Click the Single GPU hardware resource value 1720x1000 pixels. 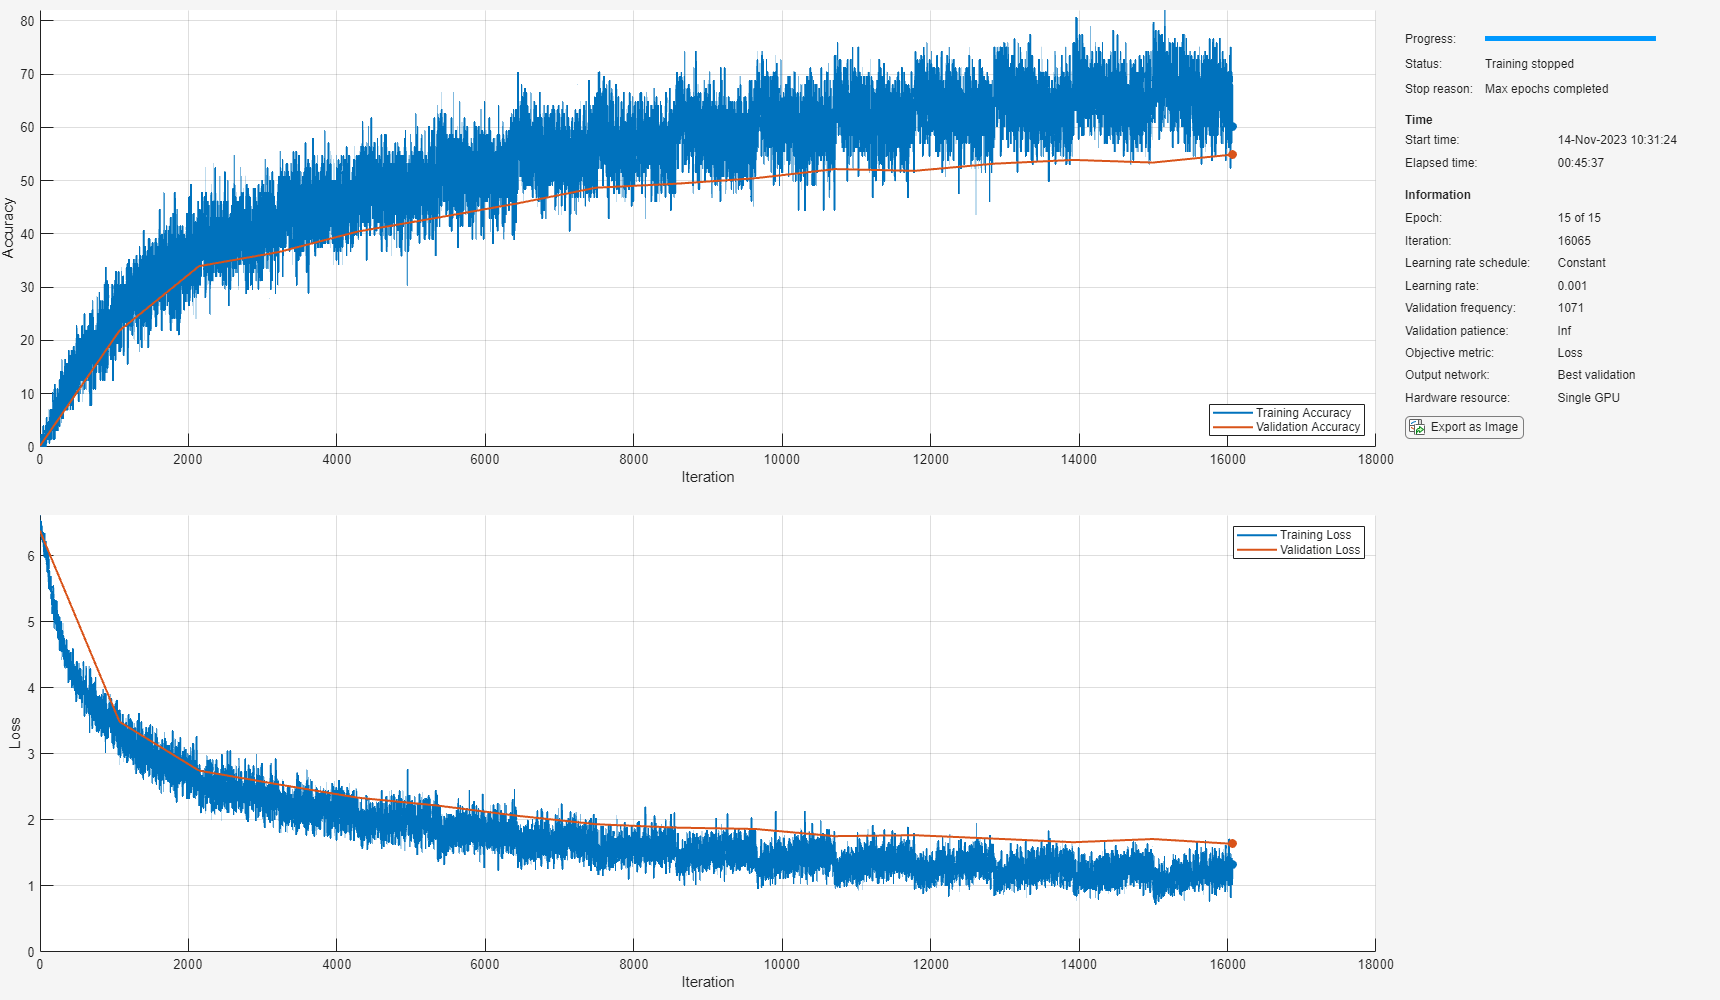coord(1588,398)
